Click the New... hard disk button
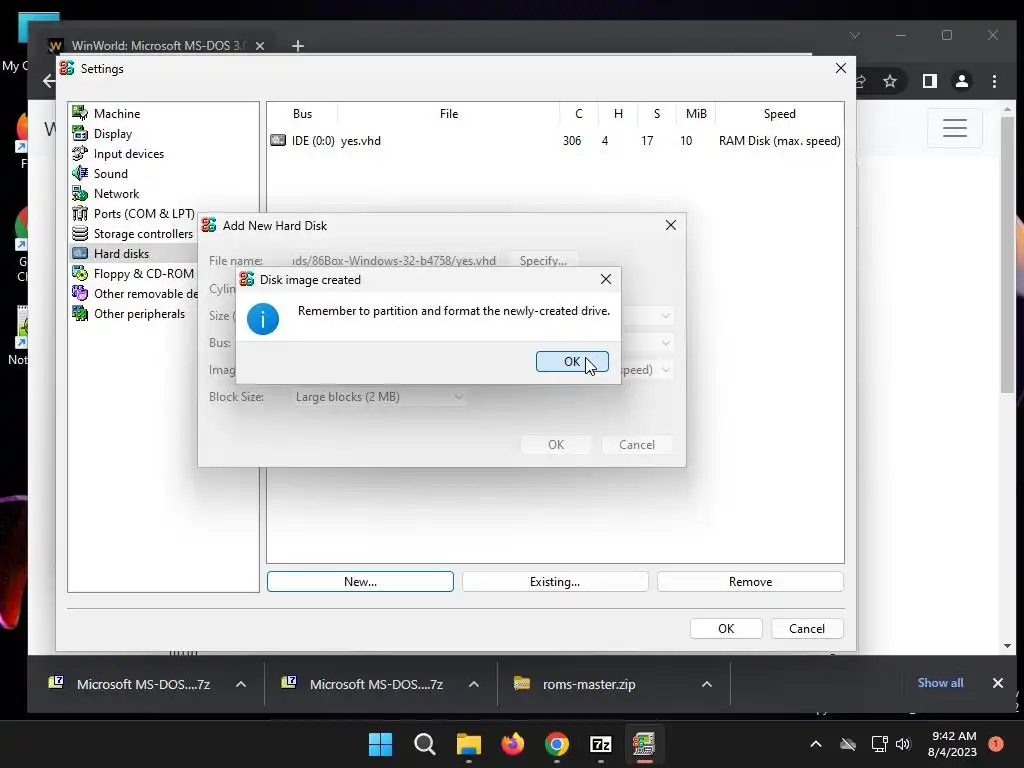 tap(360, 581)
